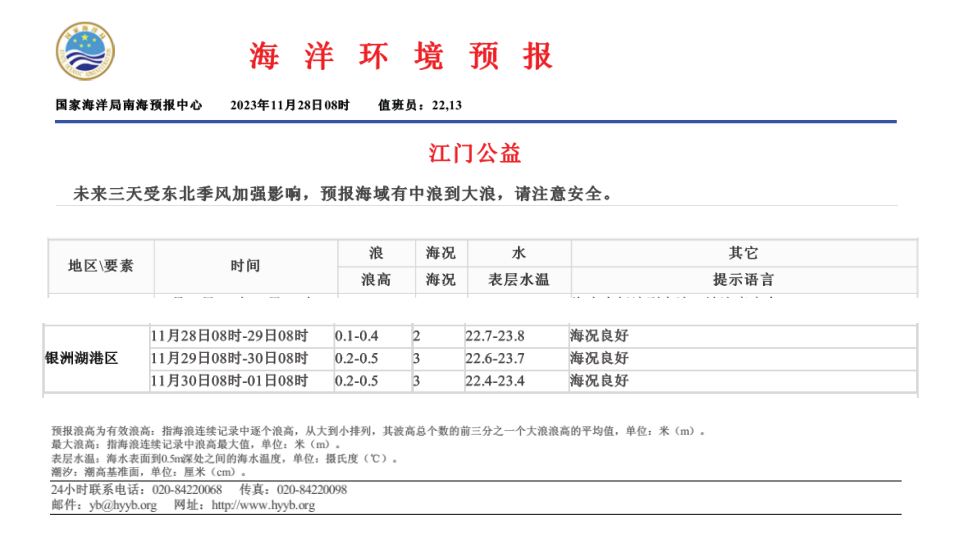Click the 11月30日08时-01日08时 time cell
This screenshot has width=958, height=545.
(x=229, y=381)
